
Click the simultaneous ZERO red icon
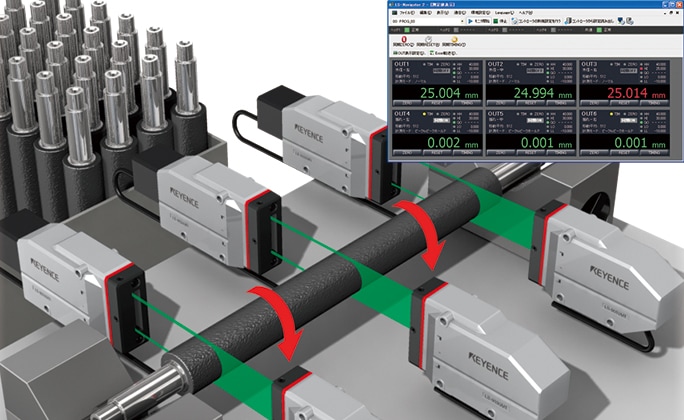404,40
